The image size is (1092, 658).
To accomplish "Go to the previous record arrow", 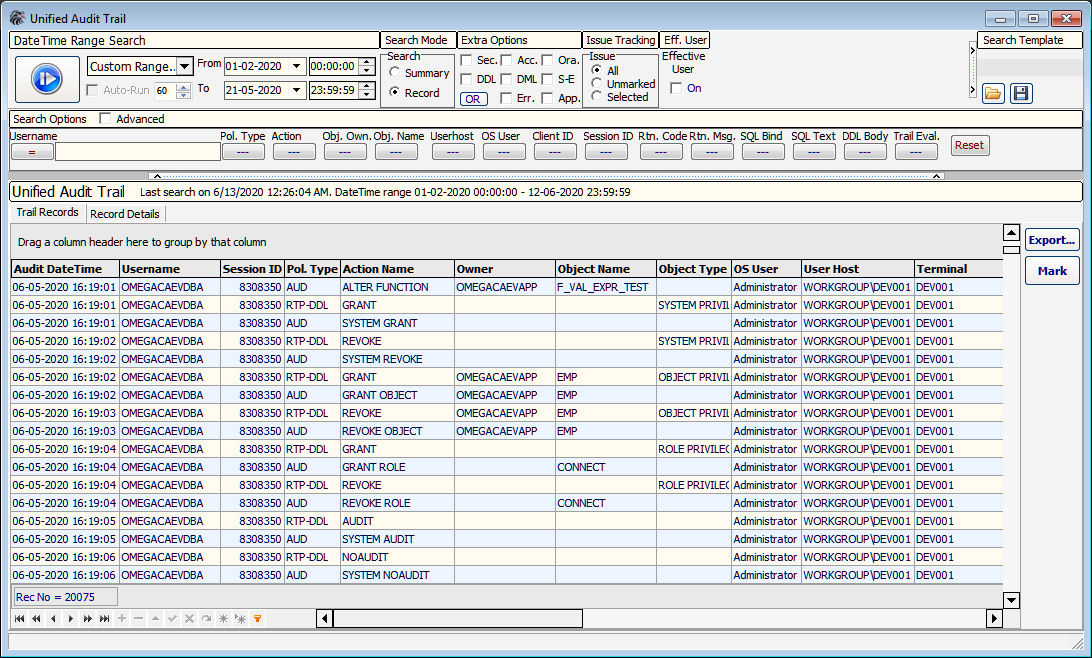I will [53, 619].
